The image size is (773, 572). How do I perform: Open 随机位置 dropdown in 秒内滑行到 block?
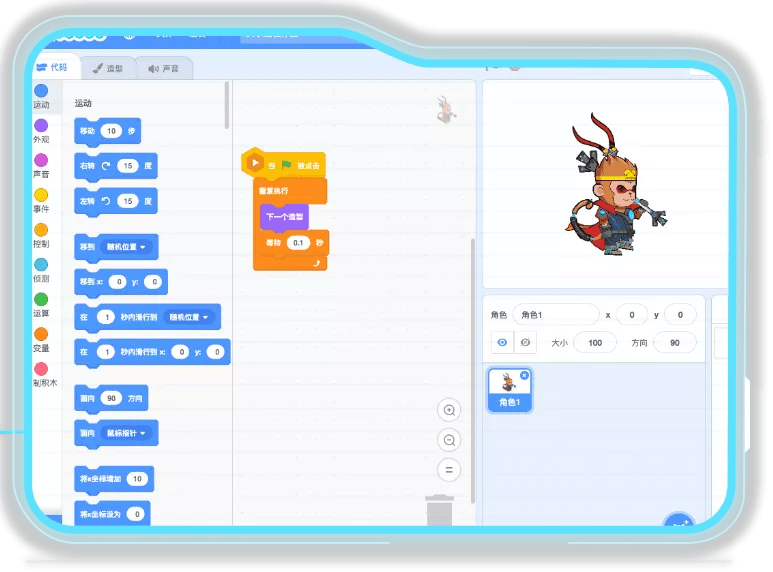pyautogui.click(x=189, y=317)
